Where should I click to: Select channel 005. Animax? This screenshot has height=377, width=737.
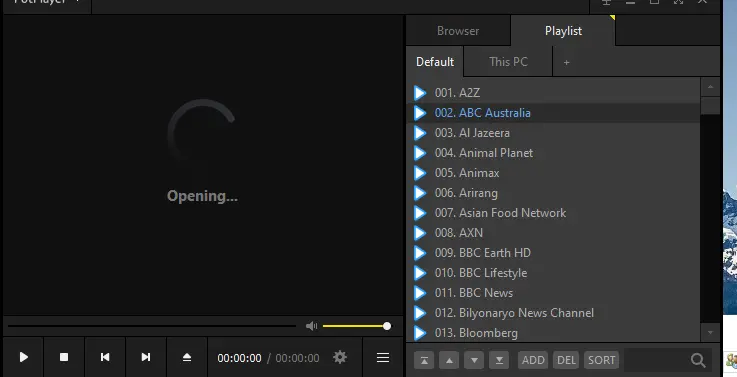pyautogui.click(x=553, y=173)
